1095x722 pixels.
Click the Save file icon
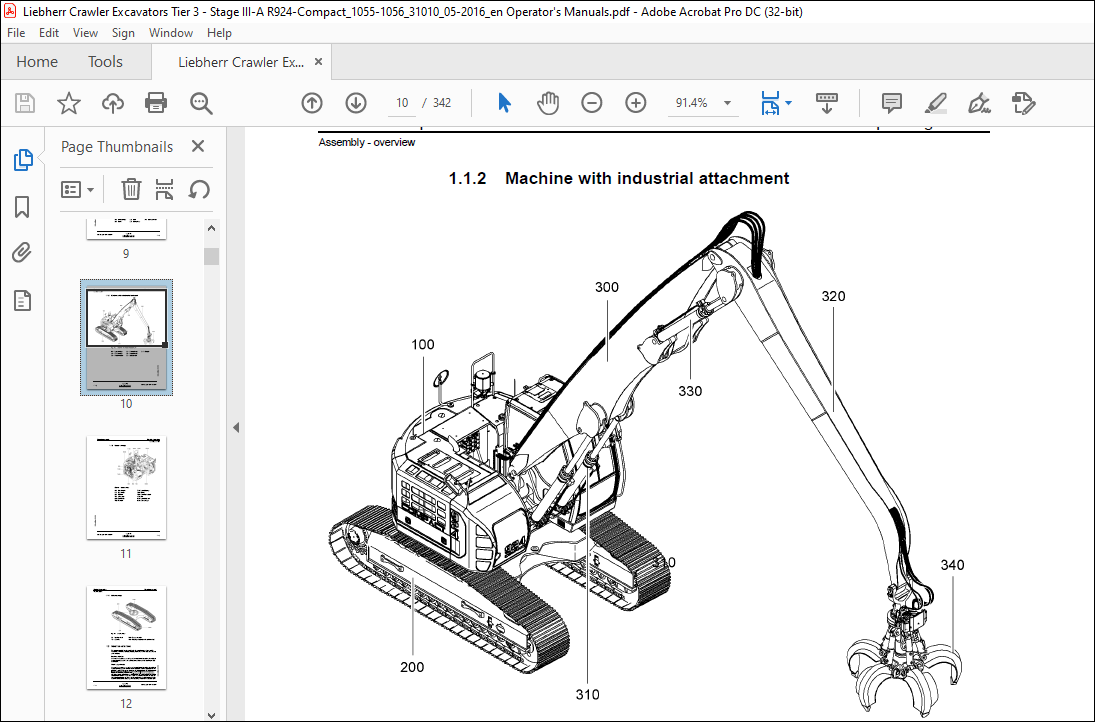tap(25, 103)
